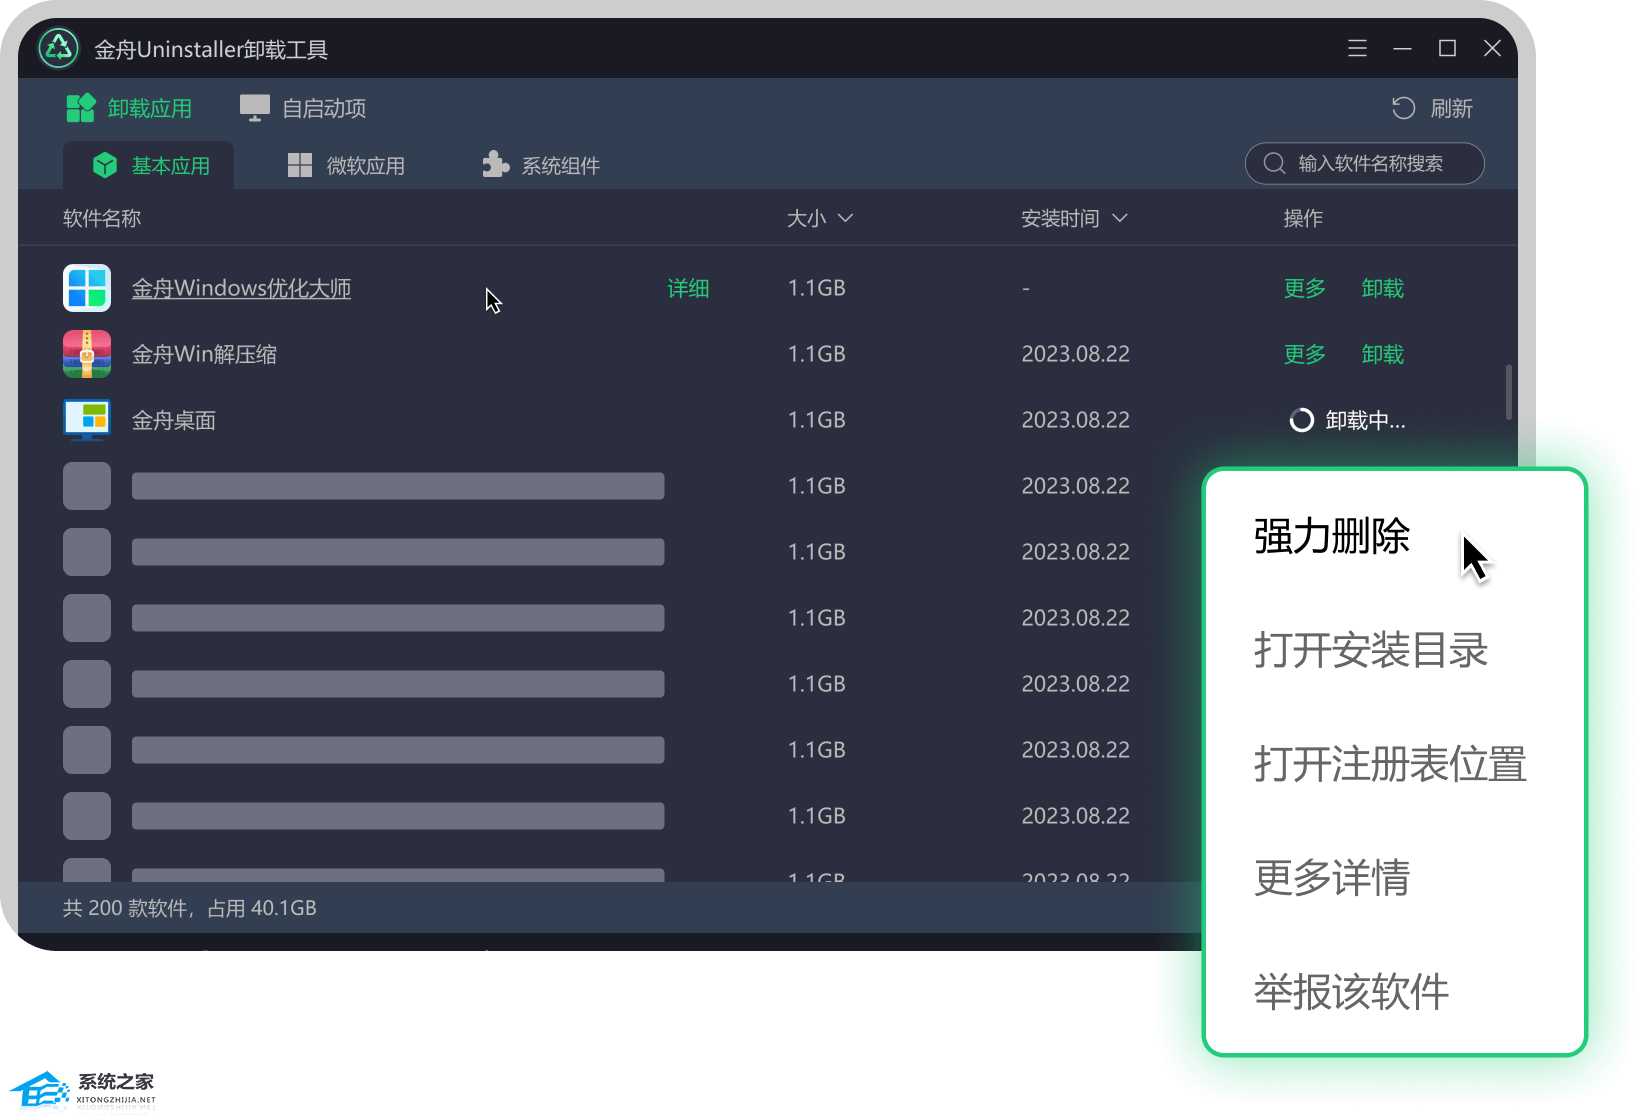
Task: Click the vertical scrollbar thumb of list
Action: point(1508,393)
